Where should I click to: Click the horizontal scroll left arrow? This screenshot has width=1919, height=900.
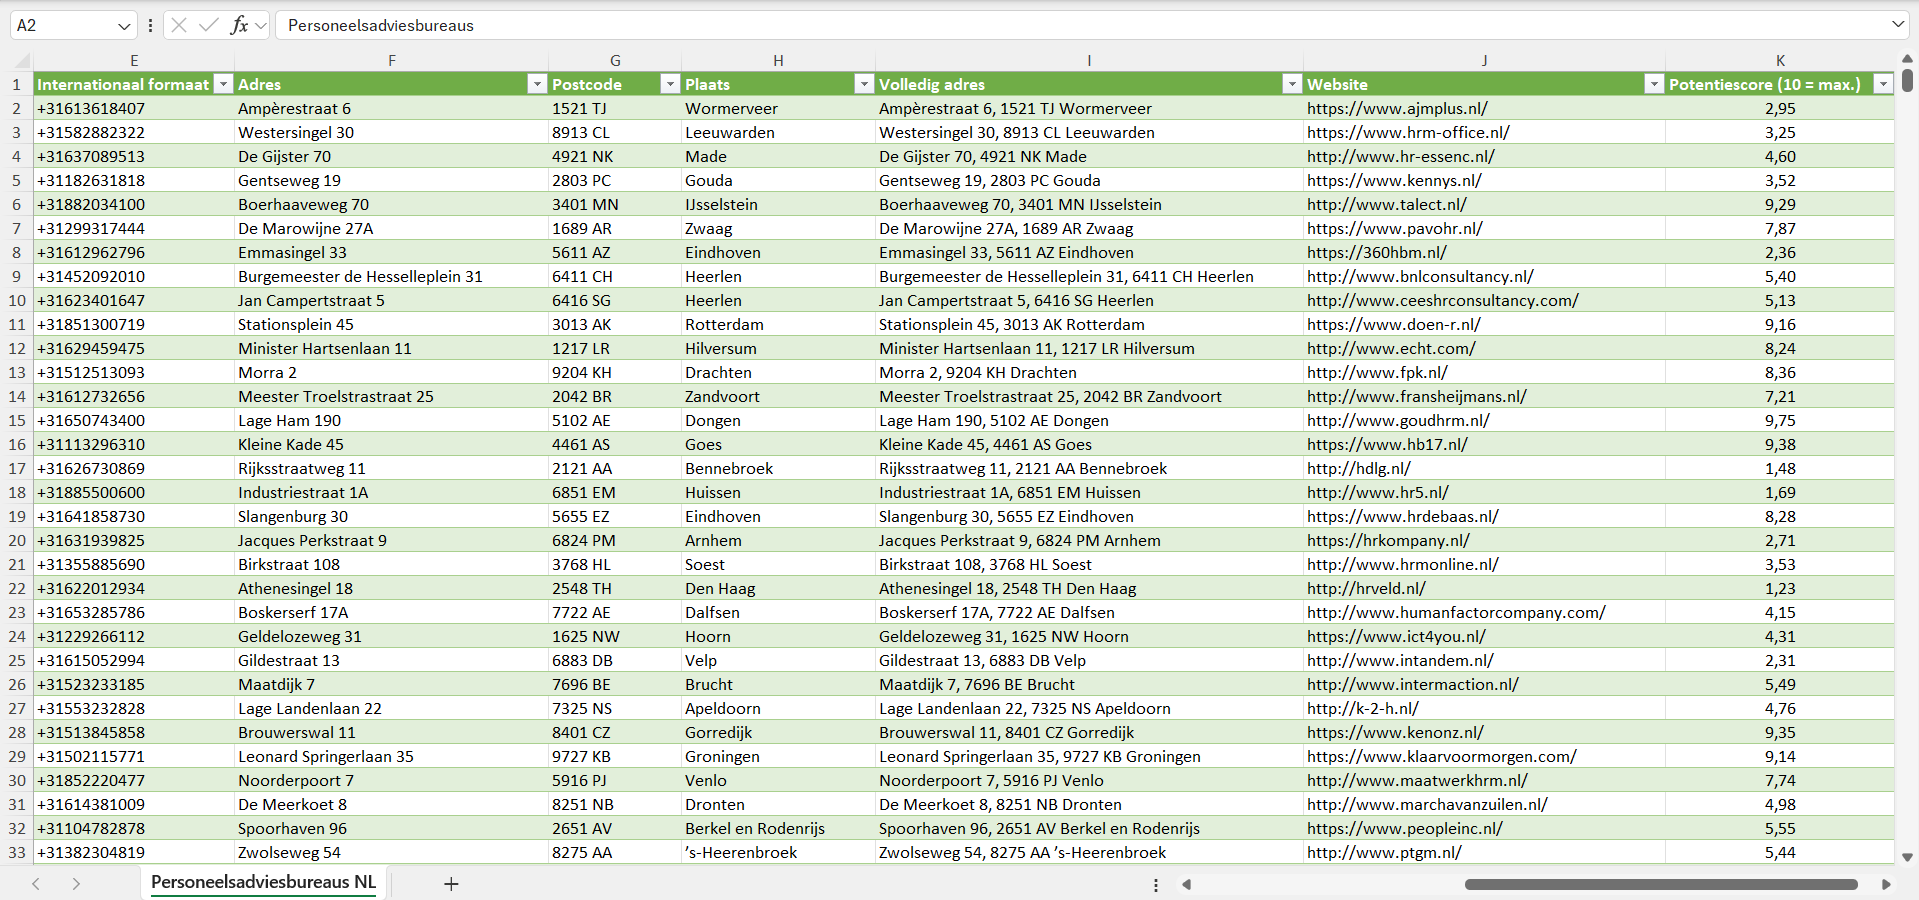click(x=1187, y=884)
